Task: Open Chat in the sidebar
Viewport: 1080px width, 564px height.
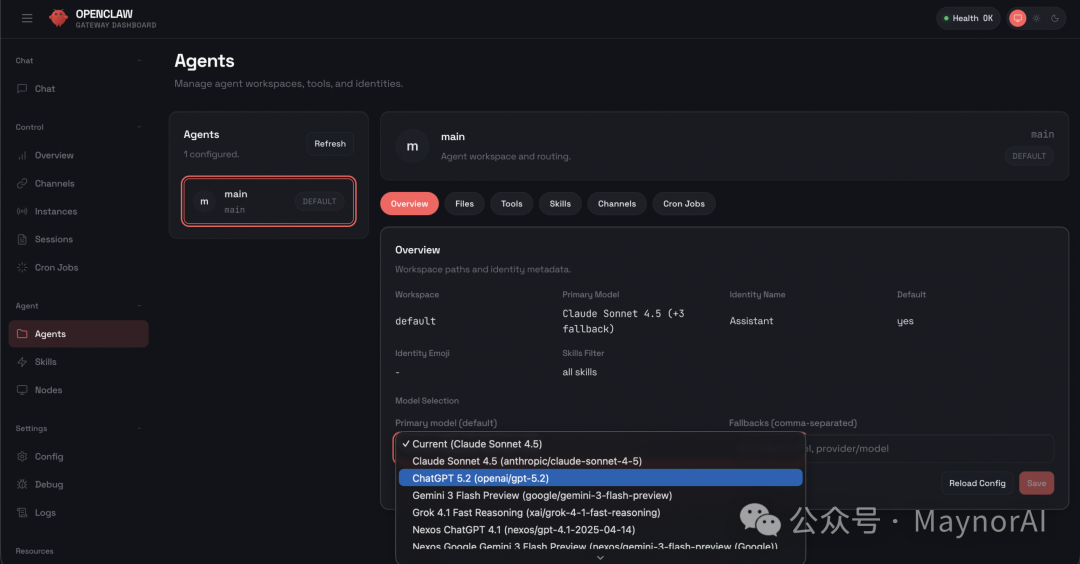Action: coord(79,89)
